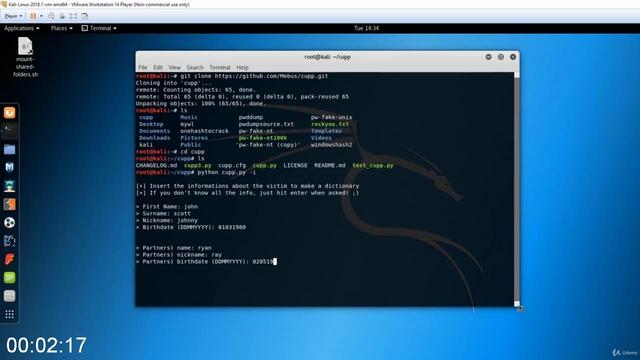
Task: Open the Files manager in the dock
Action: [9, 149]
